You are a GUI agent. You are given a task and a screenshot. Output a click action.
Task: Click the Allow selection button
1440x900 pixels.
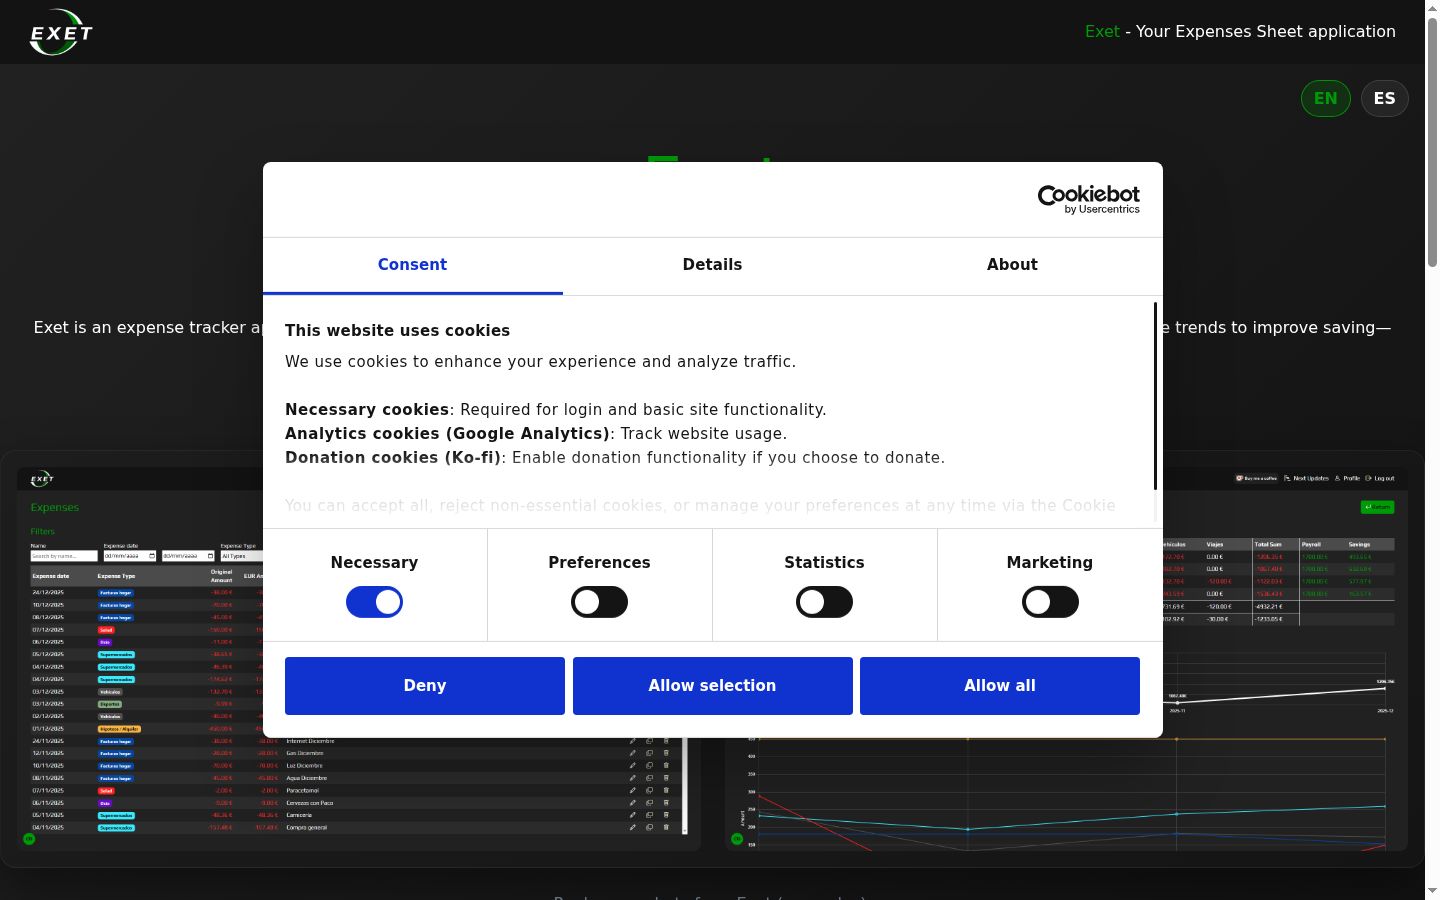point(712,686)
